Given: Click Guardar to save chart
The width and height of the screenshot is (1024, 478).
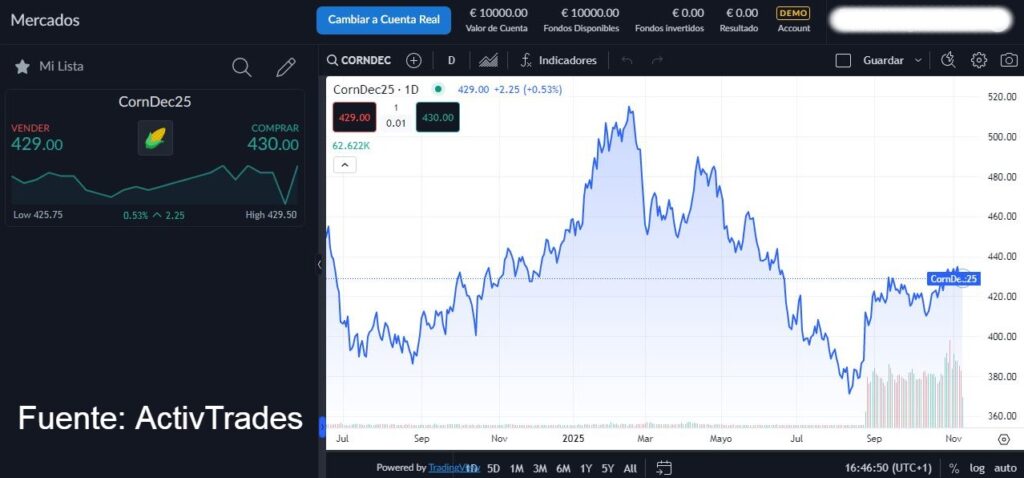Looking at the screenshot, I should point(883,61).
